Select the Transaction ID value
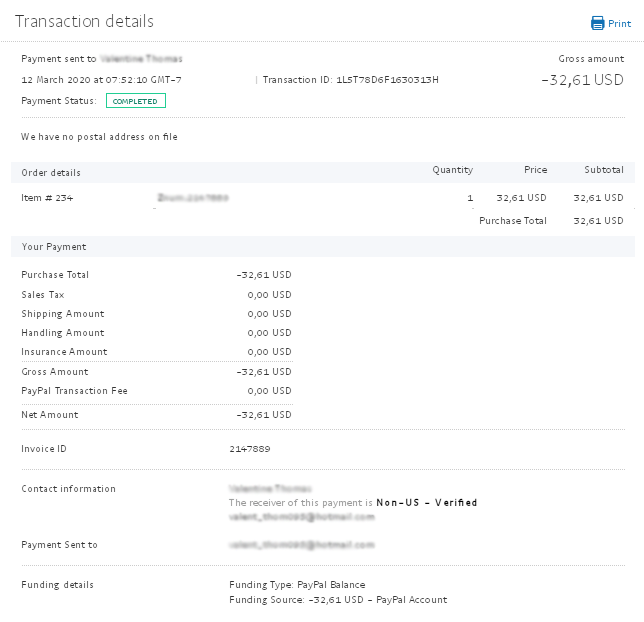The height and width of the screenshot is (622, 644). coord(387,80)
